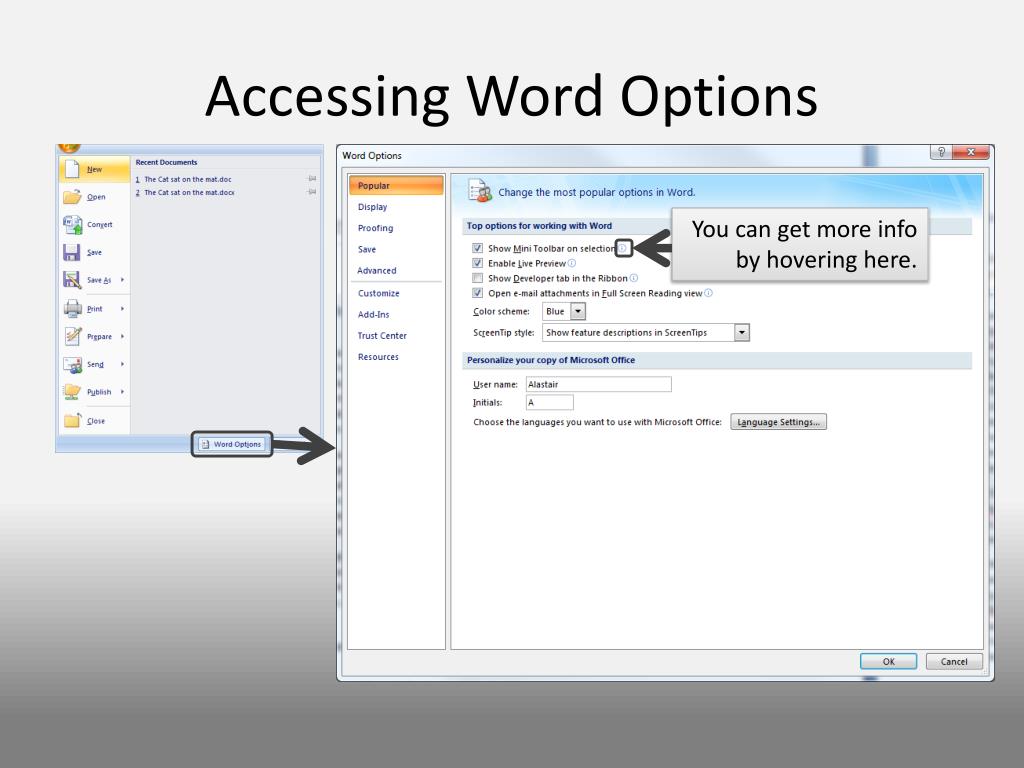Image resolution: width=1024 pixels, height=768 pixels.
Task: Open Language Settings
Action: tap(778, 422)
